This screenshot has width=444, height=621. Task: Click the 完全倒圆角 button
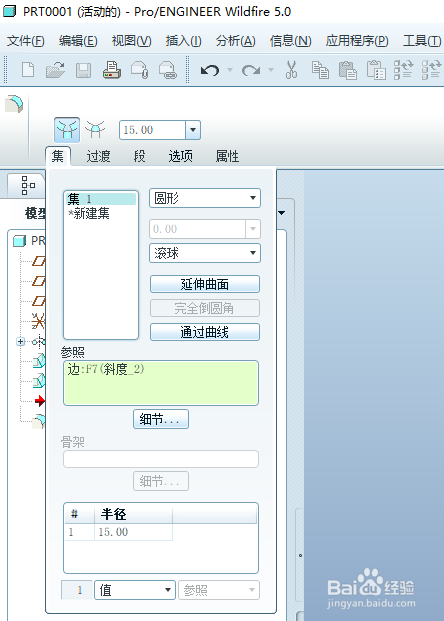click(205, 308)
